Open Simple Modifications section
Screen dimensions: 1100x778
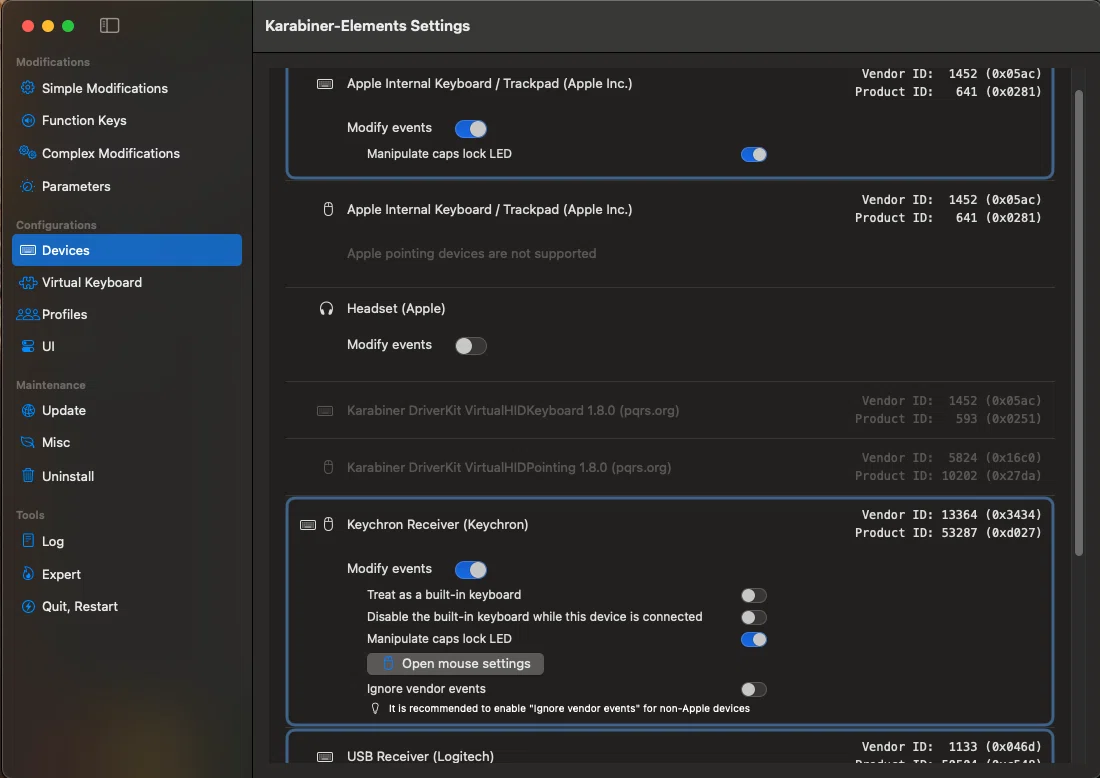(x=127, y=88)
